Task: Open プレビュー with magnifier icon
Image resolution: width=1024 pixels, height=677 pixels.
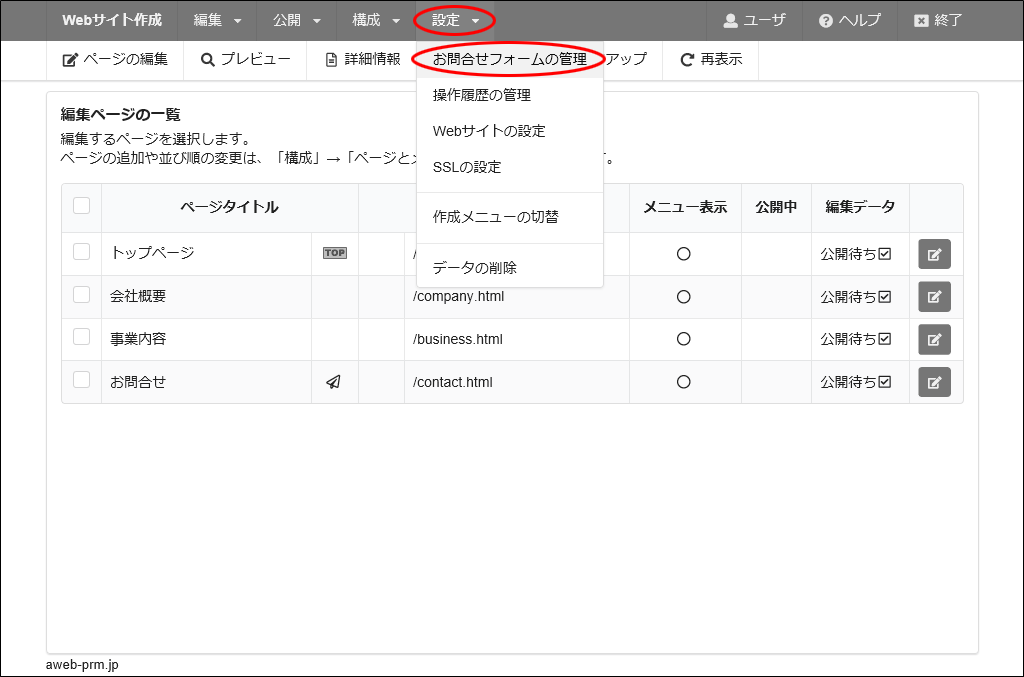Action: tap(245, 60)
